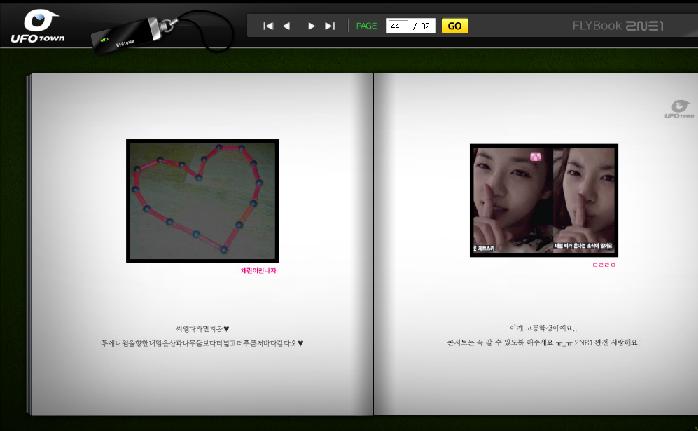
Task: Click the pink username under selfie photo
Action: [x=604, y=265]
